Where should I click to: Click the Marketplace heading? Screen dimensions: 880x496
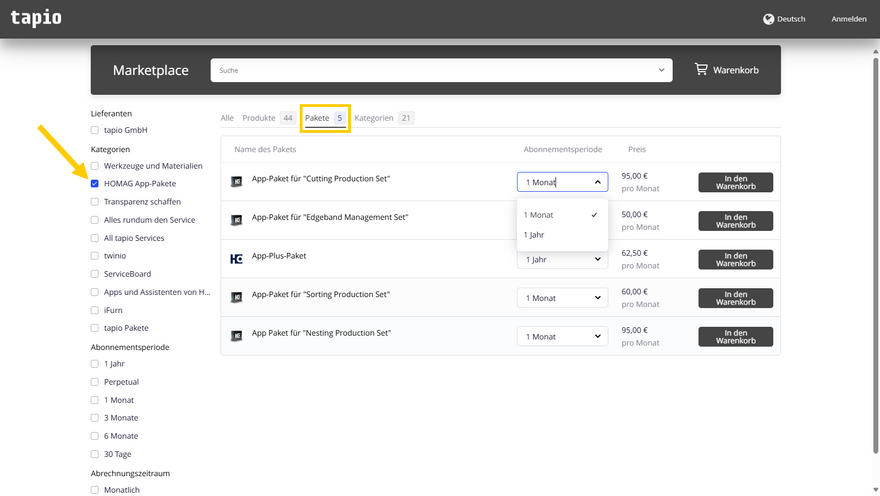(x=150, y=70)
